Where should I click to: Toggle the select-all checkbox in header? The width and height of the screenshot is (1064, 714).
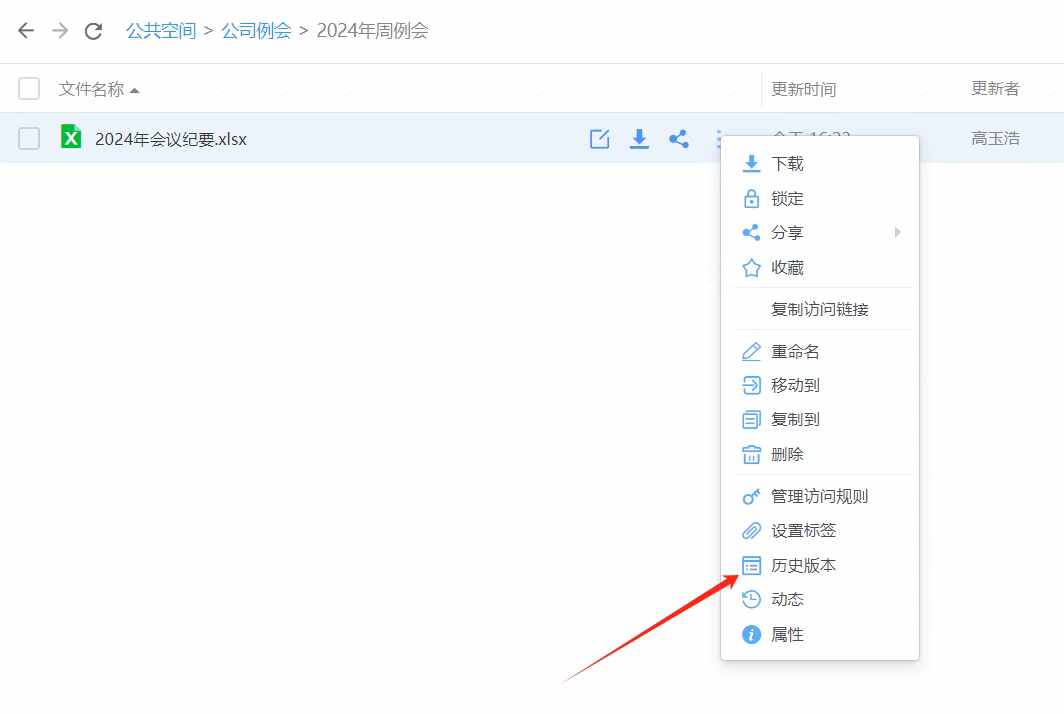point(29,89)
